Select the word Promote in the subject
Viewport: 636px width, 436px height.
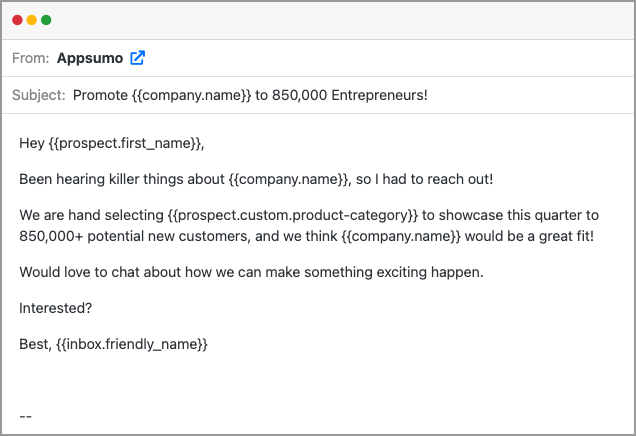(x=100, y=95)
